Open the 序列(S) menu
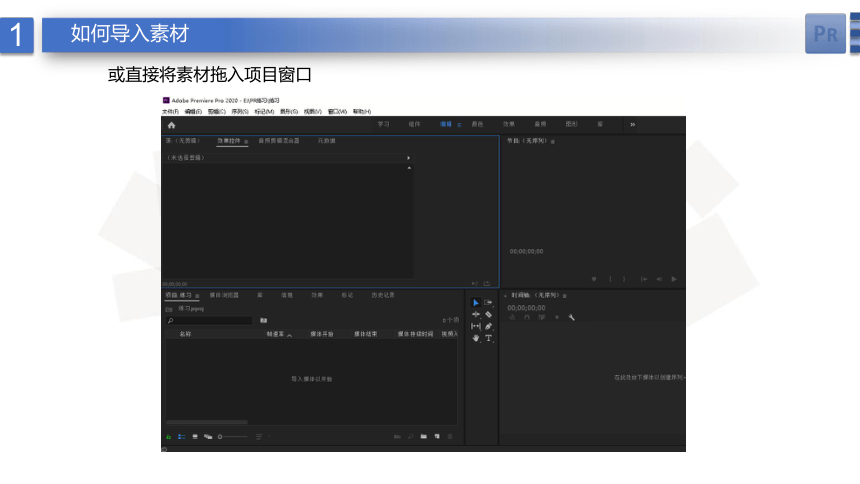 click(240, 111)
